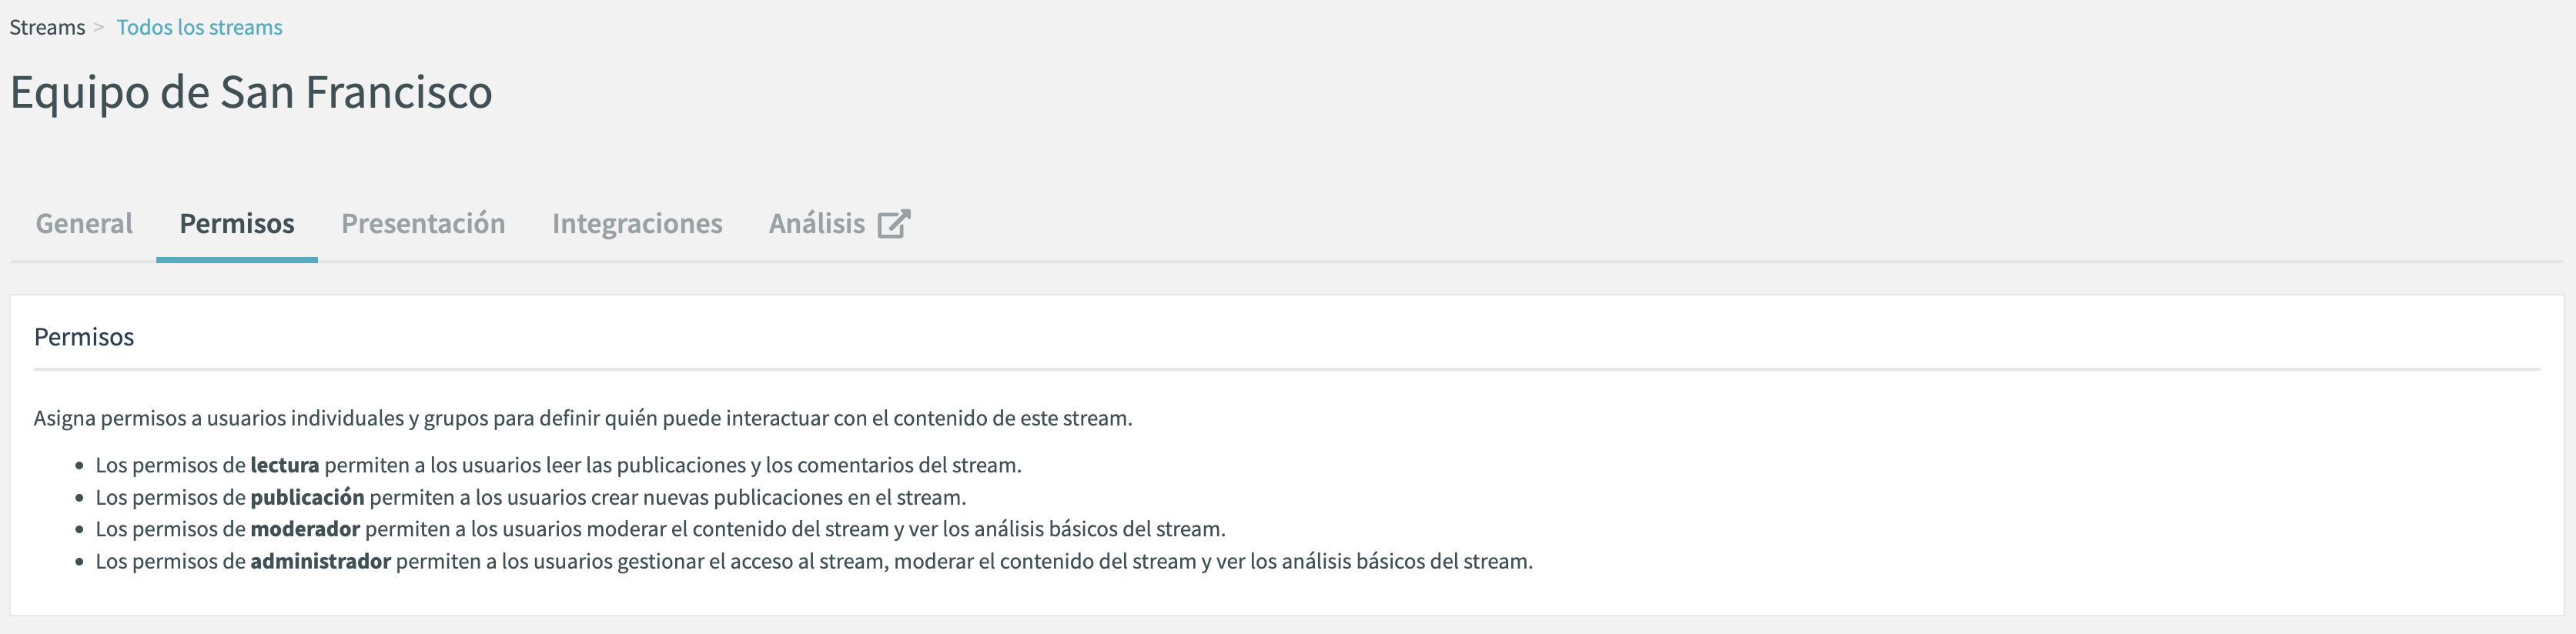Click the Permisos section heading

(84, 337)
